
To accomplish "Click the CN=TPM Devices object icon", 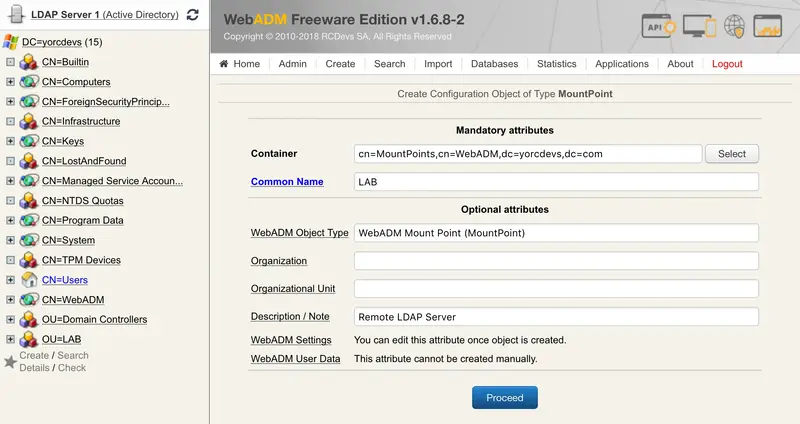I will [29, 260].
